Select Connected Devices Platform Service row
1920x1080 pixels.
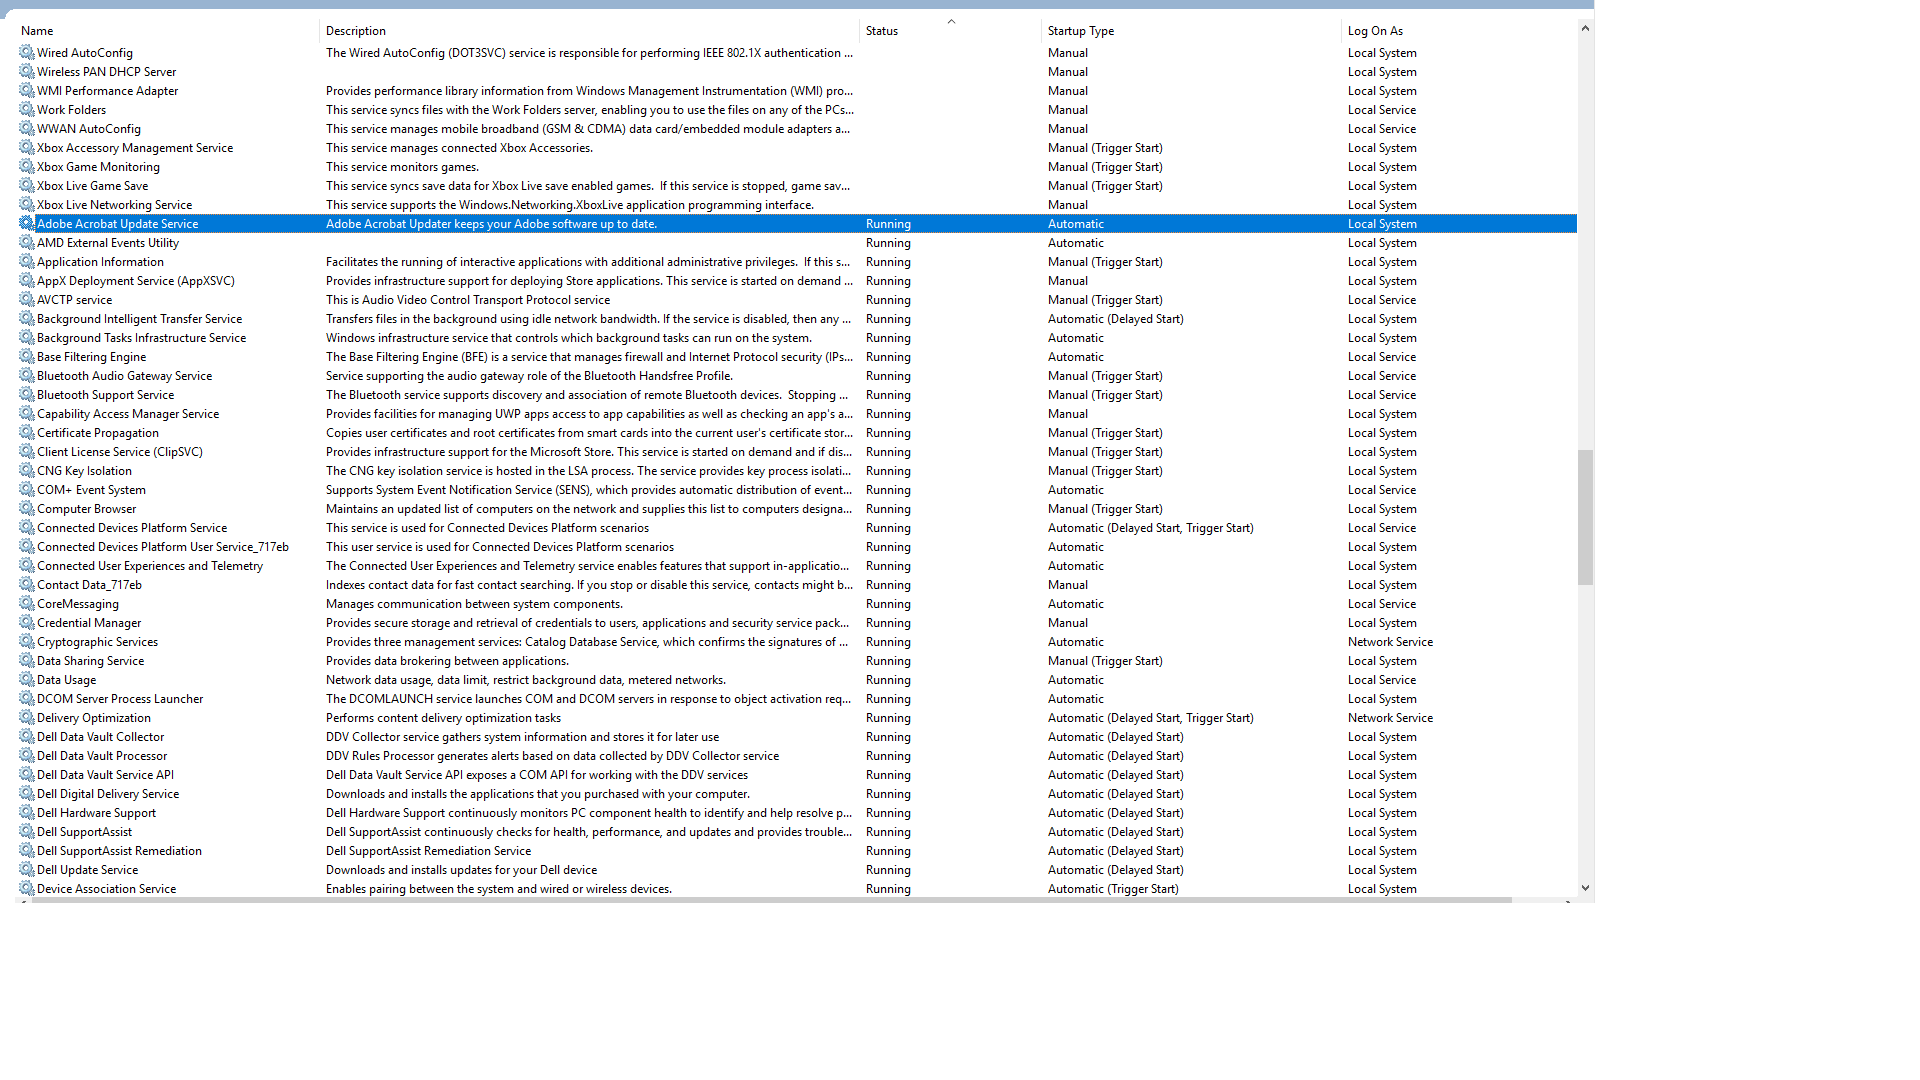click(x=796, y=528)
